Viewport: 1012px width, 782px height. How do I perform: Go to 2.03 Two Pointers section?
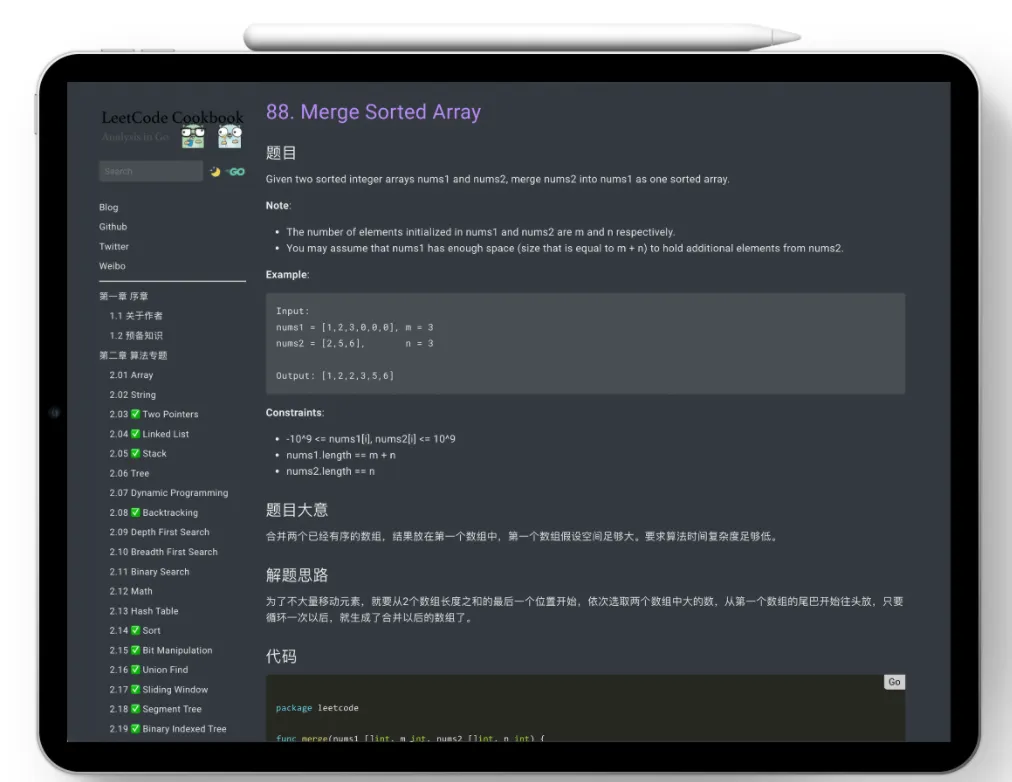tap(154, 414)
